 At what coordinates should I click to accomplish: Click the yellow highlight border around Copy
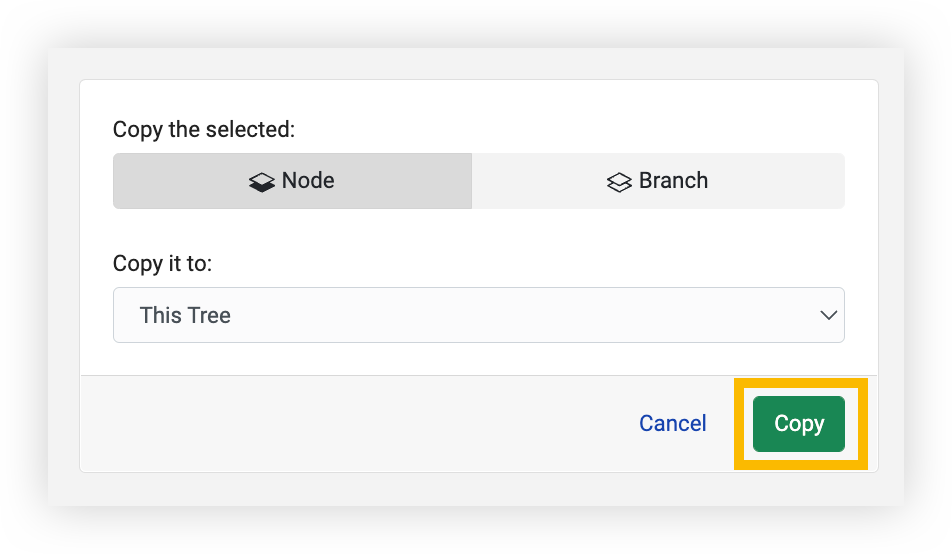click(x=739, y=424)
